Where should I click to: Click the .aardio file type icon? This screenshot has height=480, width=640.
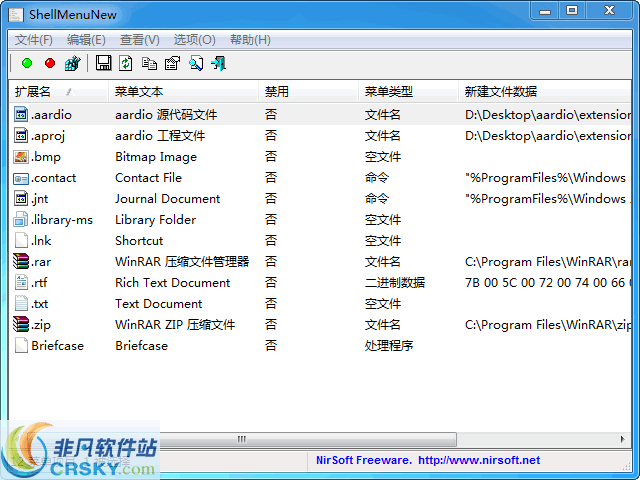[x=21, y=114]
